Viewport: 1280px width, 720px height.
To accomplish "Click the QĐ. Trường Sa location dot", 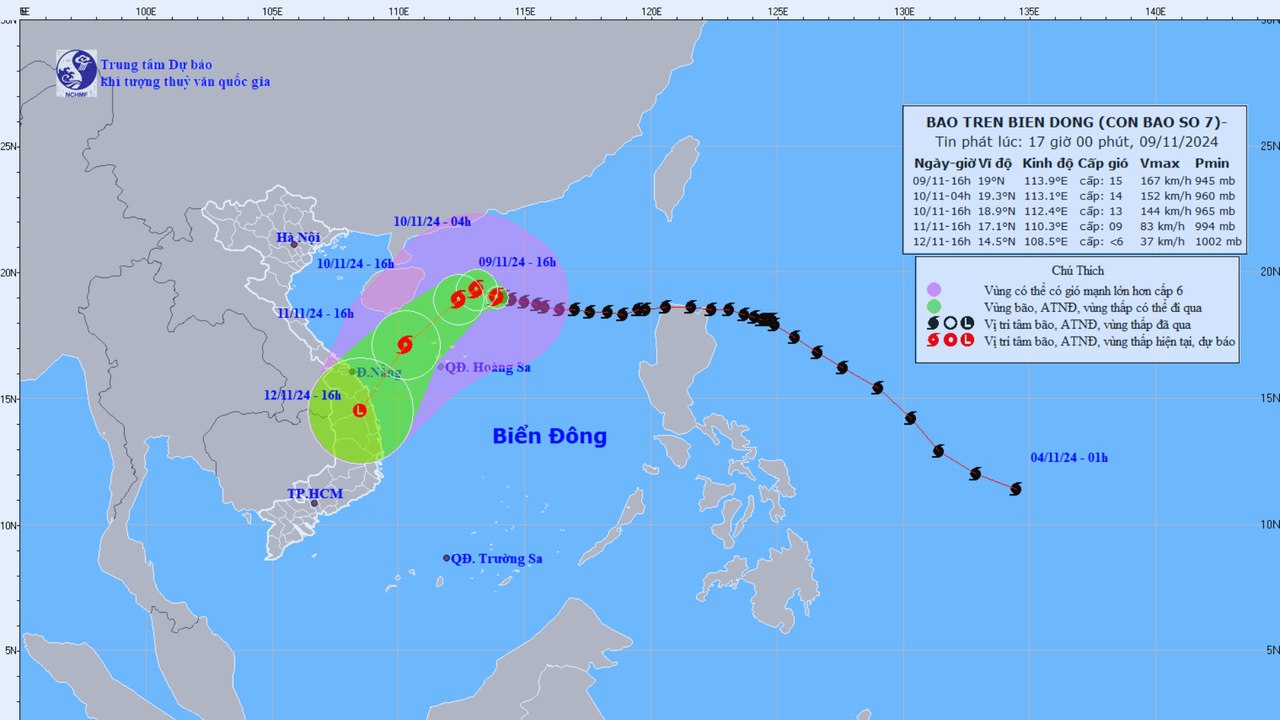I will coord(446,558).
